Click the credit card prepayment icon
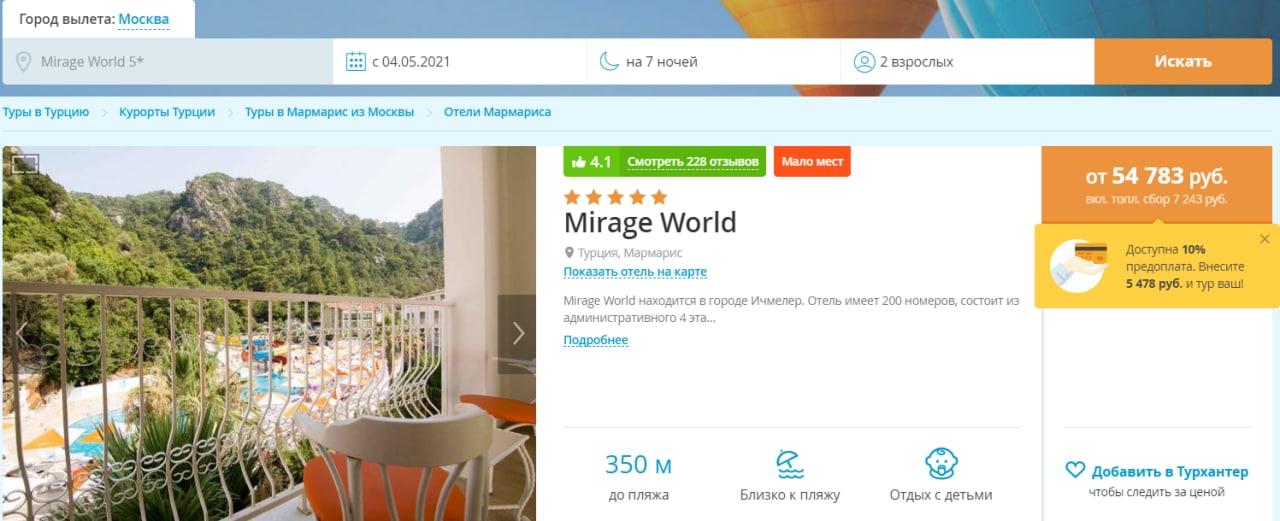The image size is (1280, 521). click(1078, 266)
